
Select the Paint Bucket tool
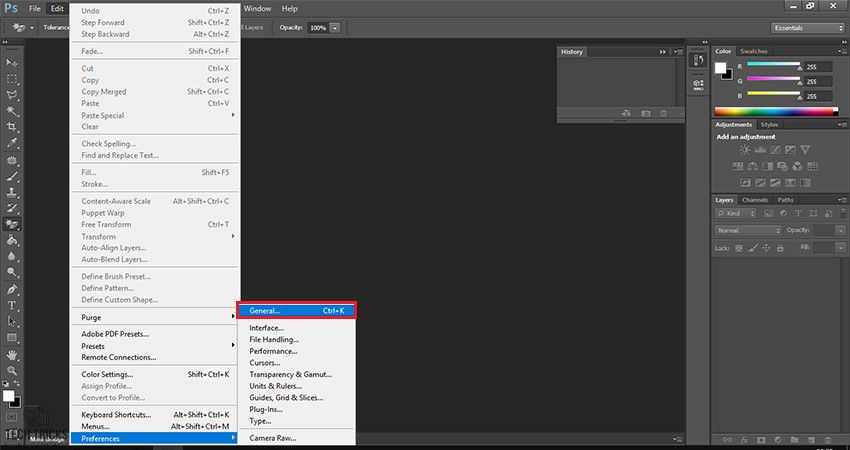(11, 240)
